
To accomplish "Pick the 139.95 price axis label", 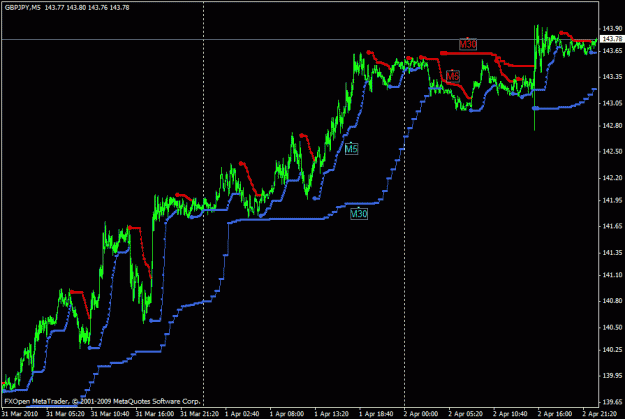I will click(x=612, y=376).
